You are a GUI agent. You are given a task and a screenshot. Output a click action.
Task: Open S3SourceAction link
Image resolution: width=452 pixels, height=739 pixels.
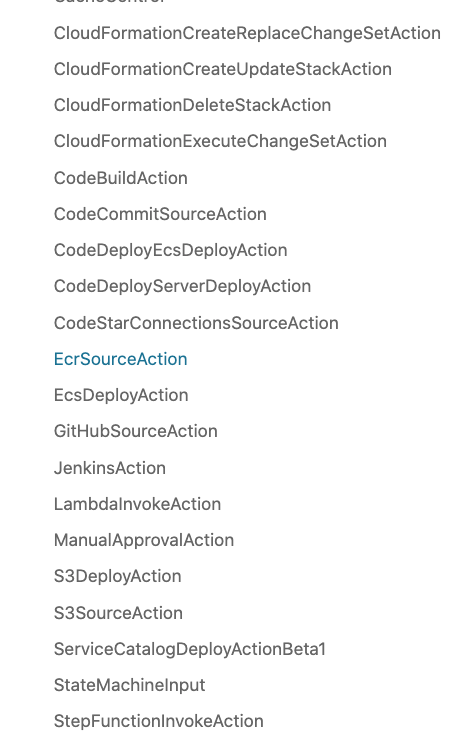coord(118,613)
